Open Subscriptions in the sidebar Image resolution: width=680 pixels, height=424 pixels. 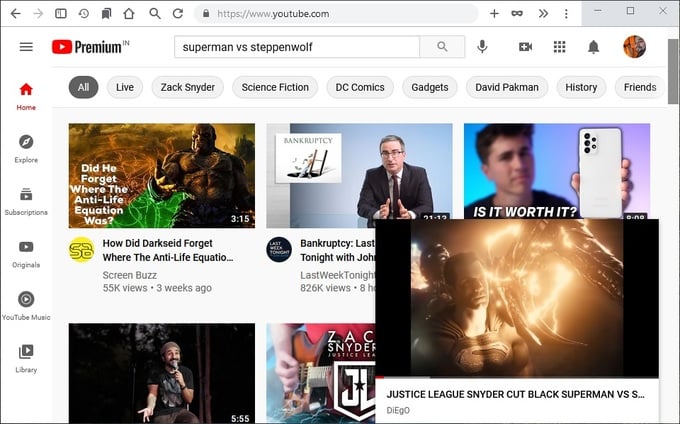click(26, 201)
